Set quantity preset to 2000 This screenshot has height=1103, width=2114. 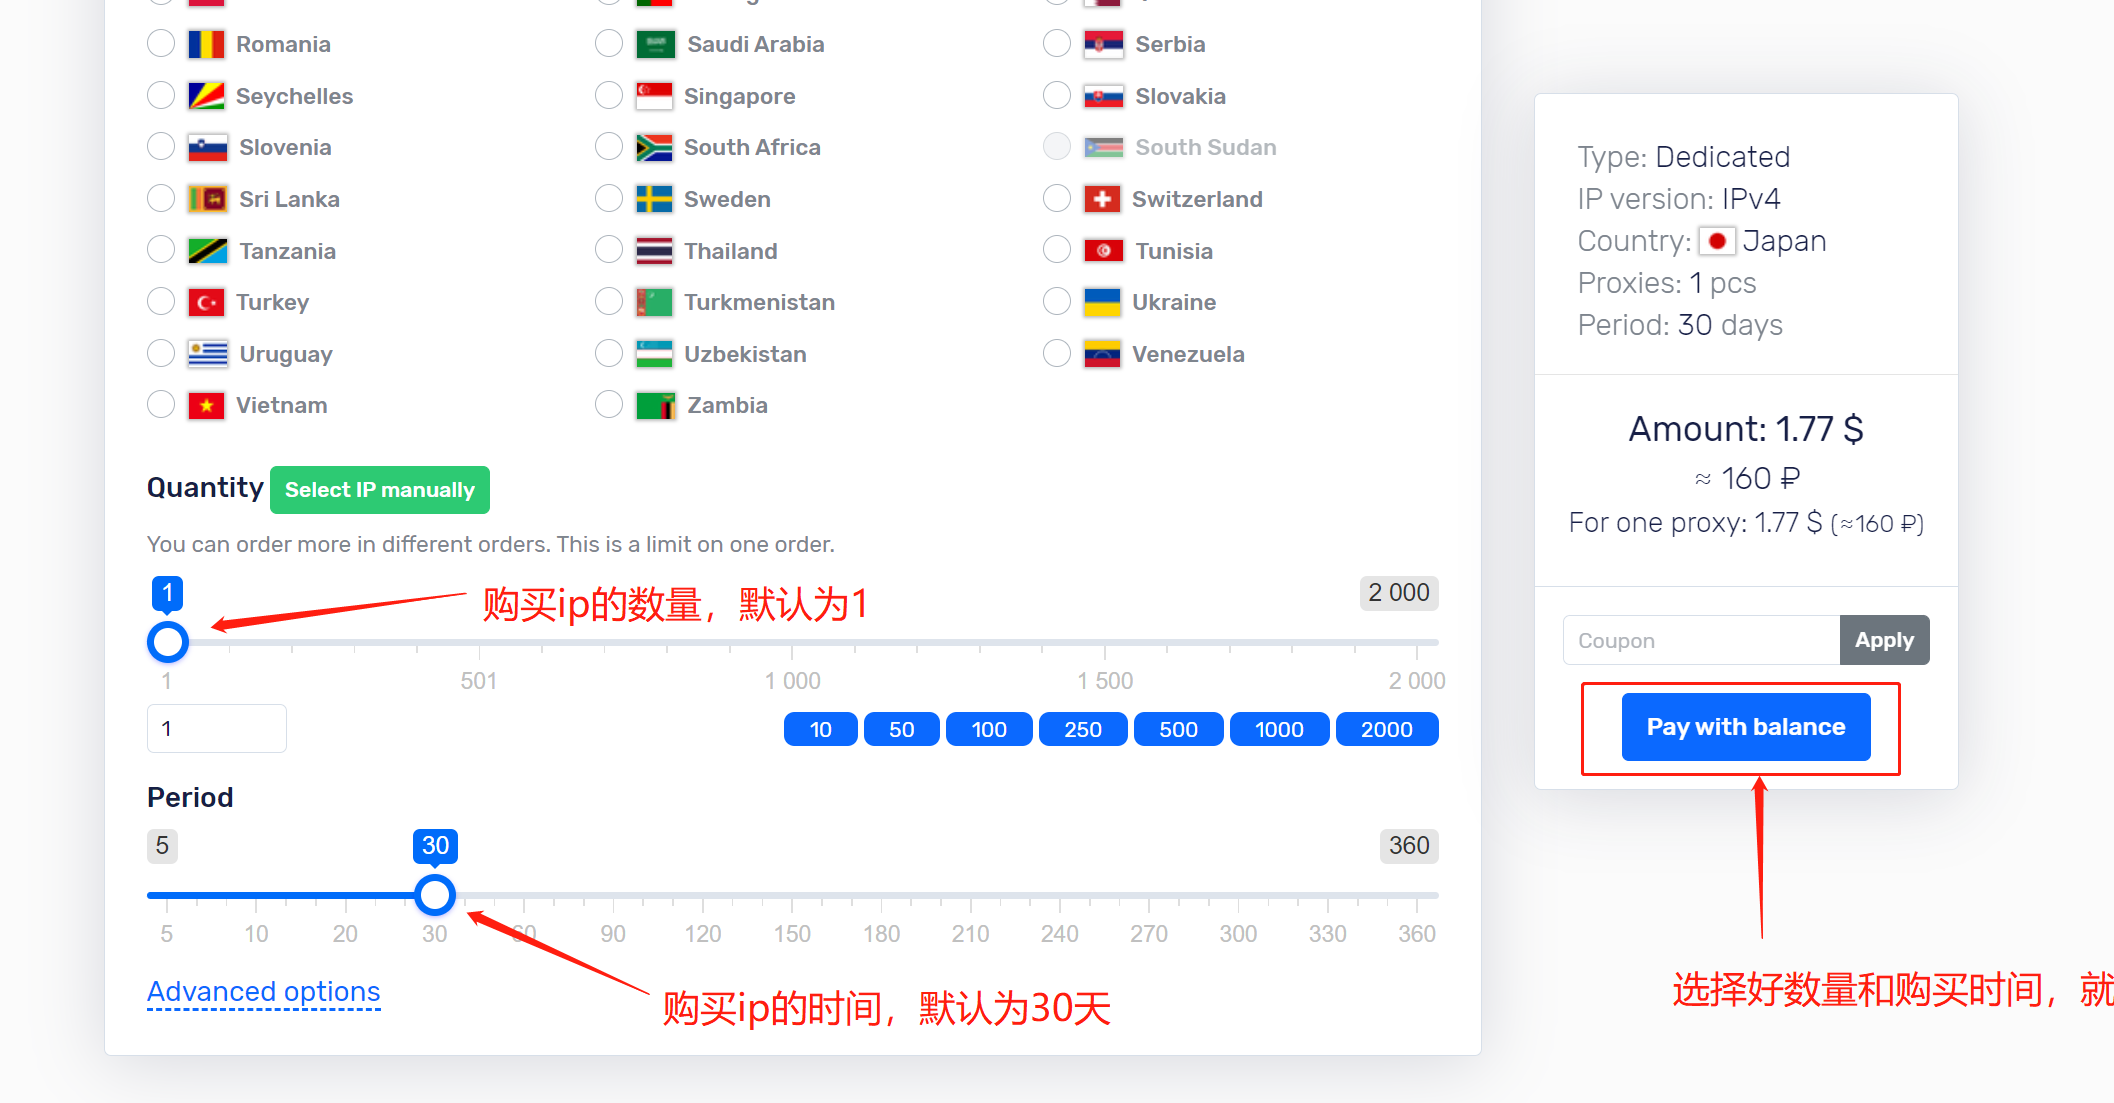click(x=1387, y=730)
